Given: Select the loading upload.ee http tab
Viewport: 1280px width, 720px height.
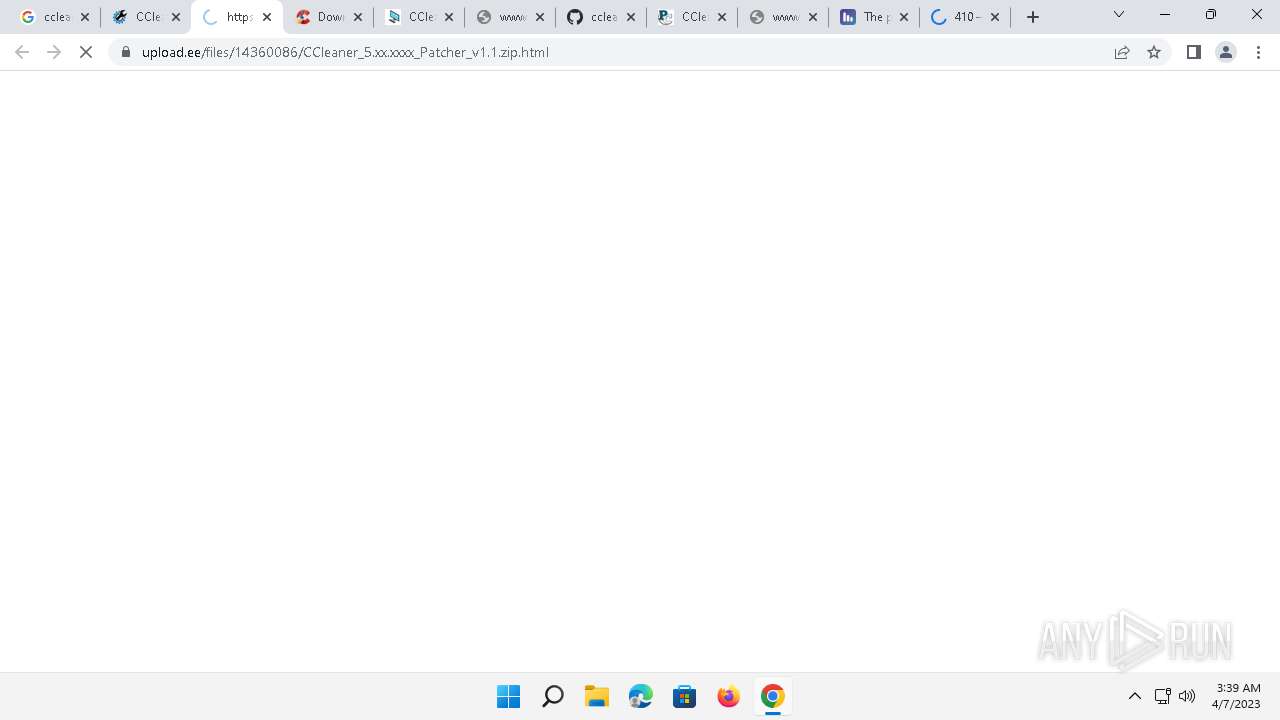Looking at the screenshot, I should [x=237, y=17].
